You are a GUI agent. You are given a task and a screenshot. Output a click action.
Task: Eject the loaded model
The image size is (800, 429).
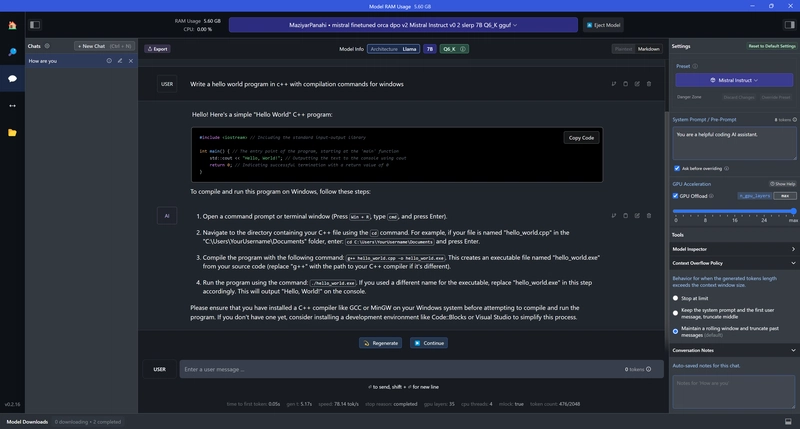[604, 25]
